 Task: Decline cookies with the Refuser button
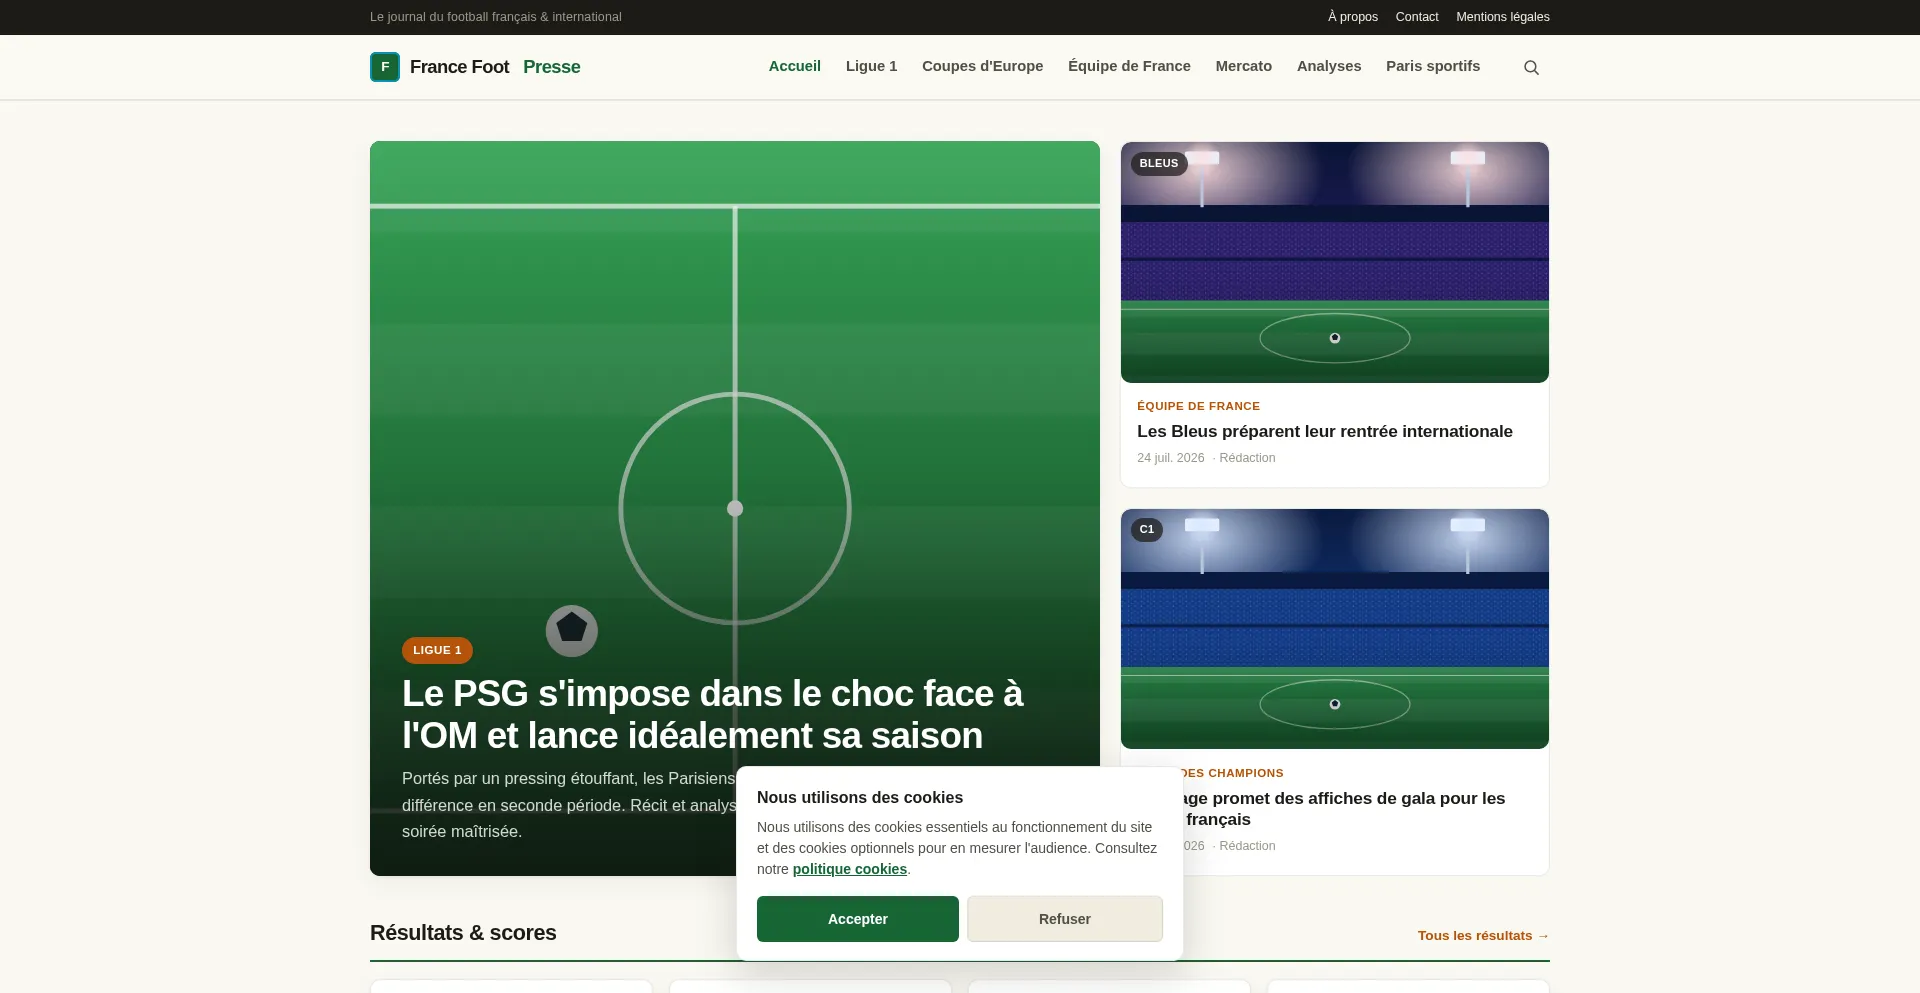(x=1065, y=919)
